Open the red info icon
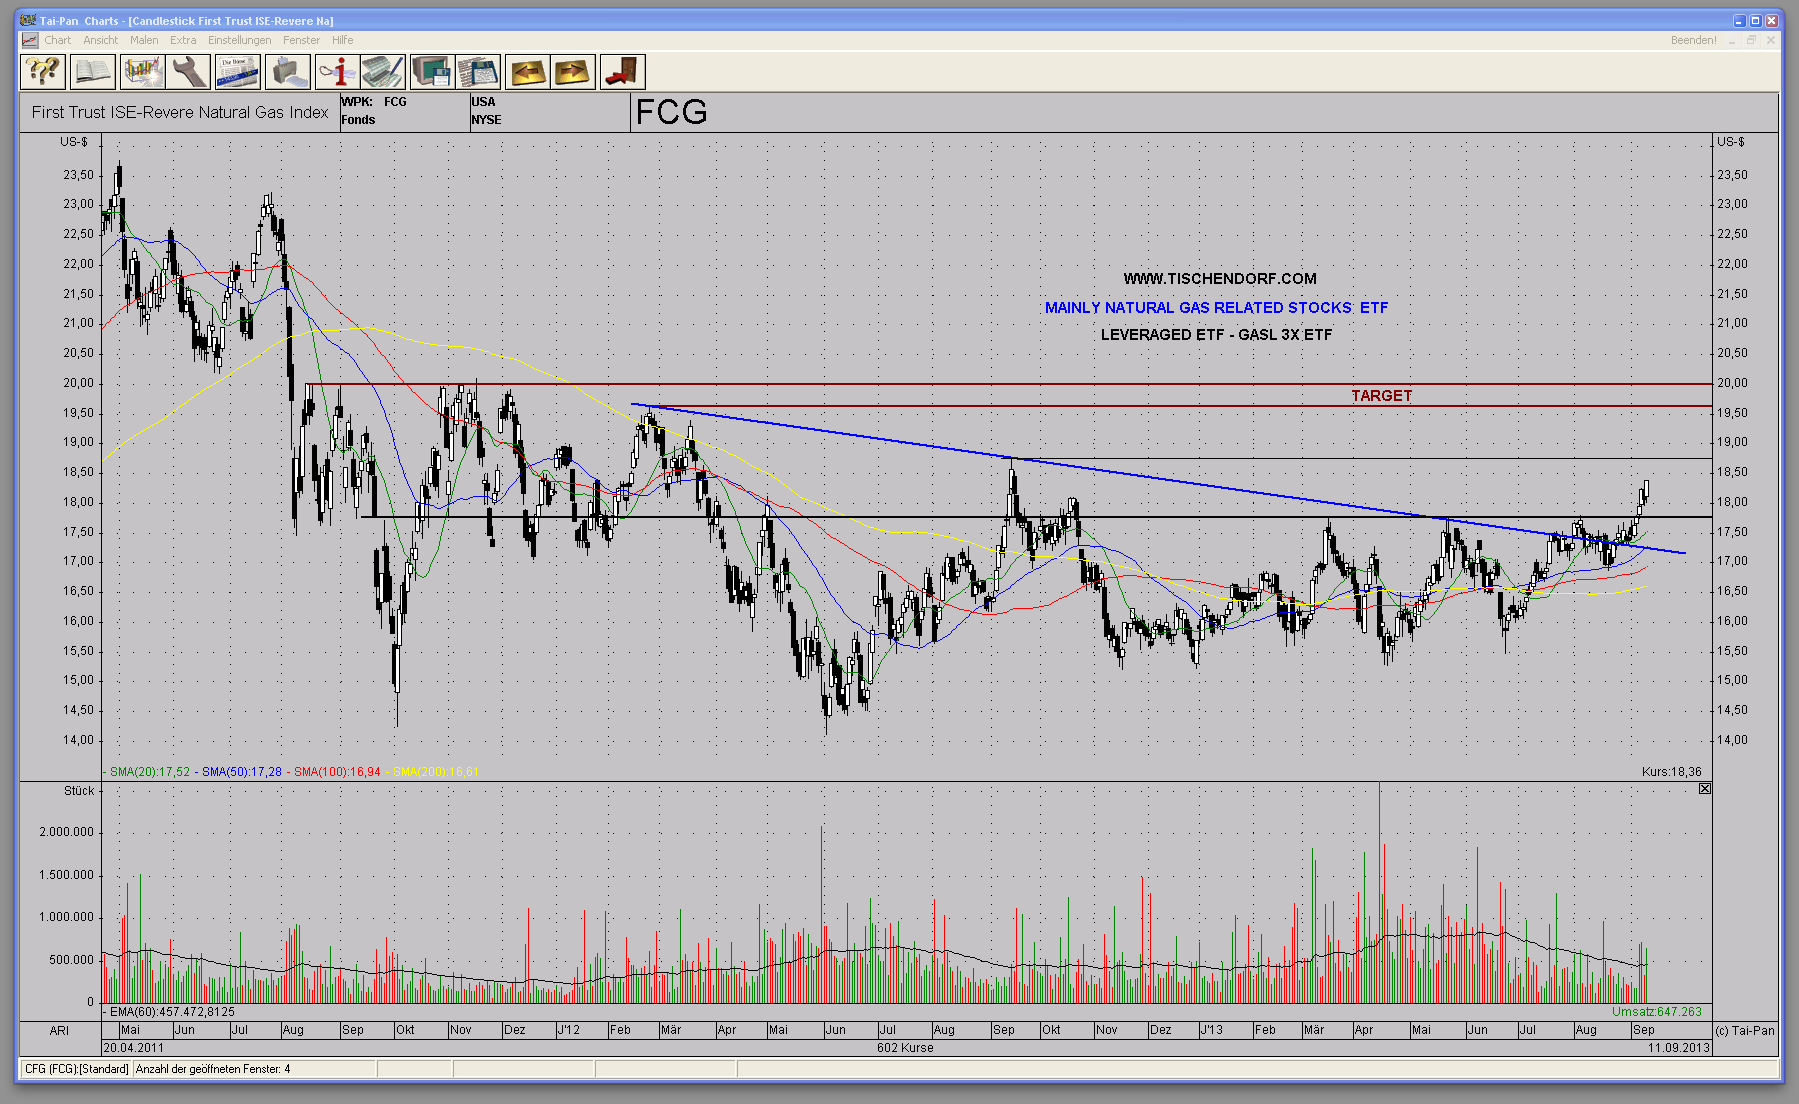This screenshot has width=1799, height=1104. click(337, 72)
